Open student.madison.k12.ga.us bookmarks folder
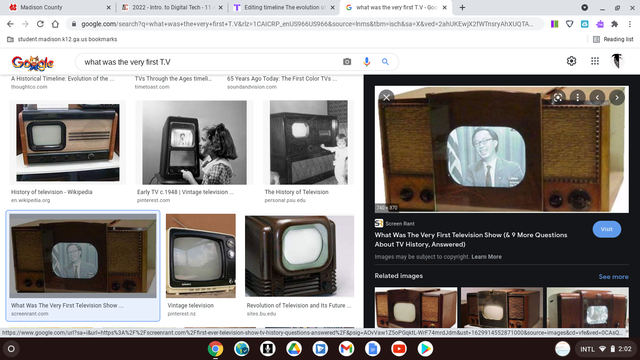 coord(62,39)
